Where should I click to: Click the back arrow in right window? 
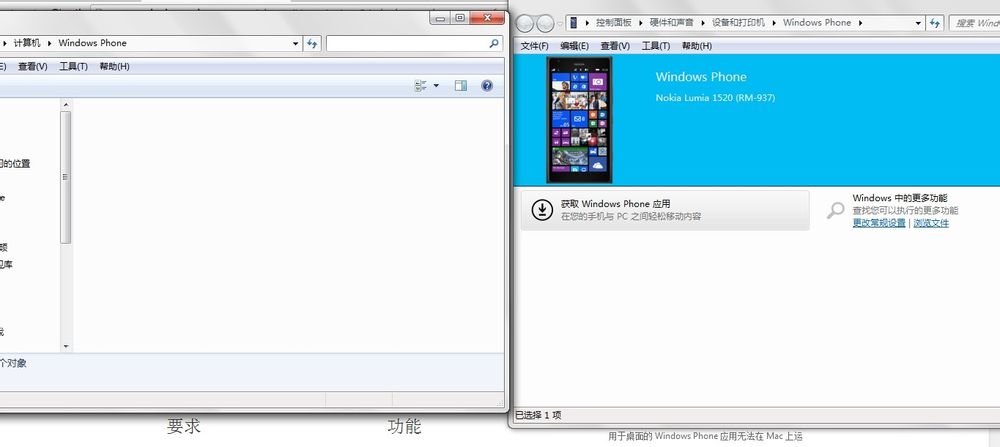tap(525, 23)
